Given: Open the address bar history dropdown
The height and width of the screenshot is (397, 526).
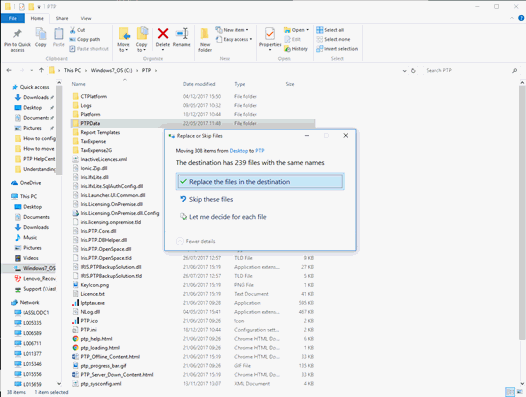Looking at the screenshot, I should pos(404,70).
